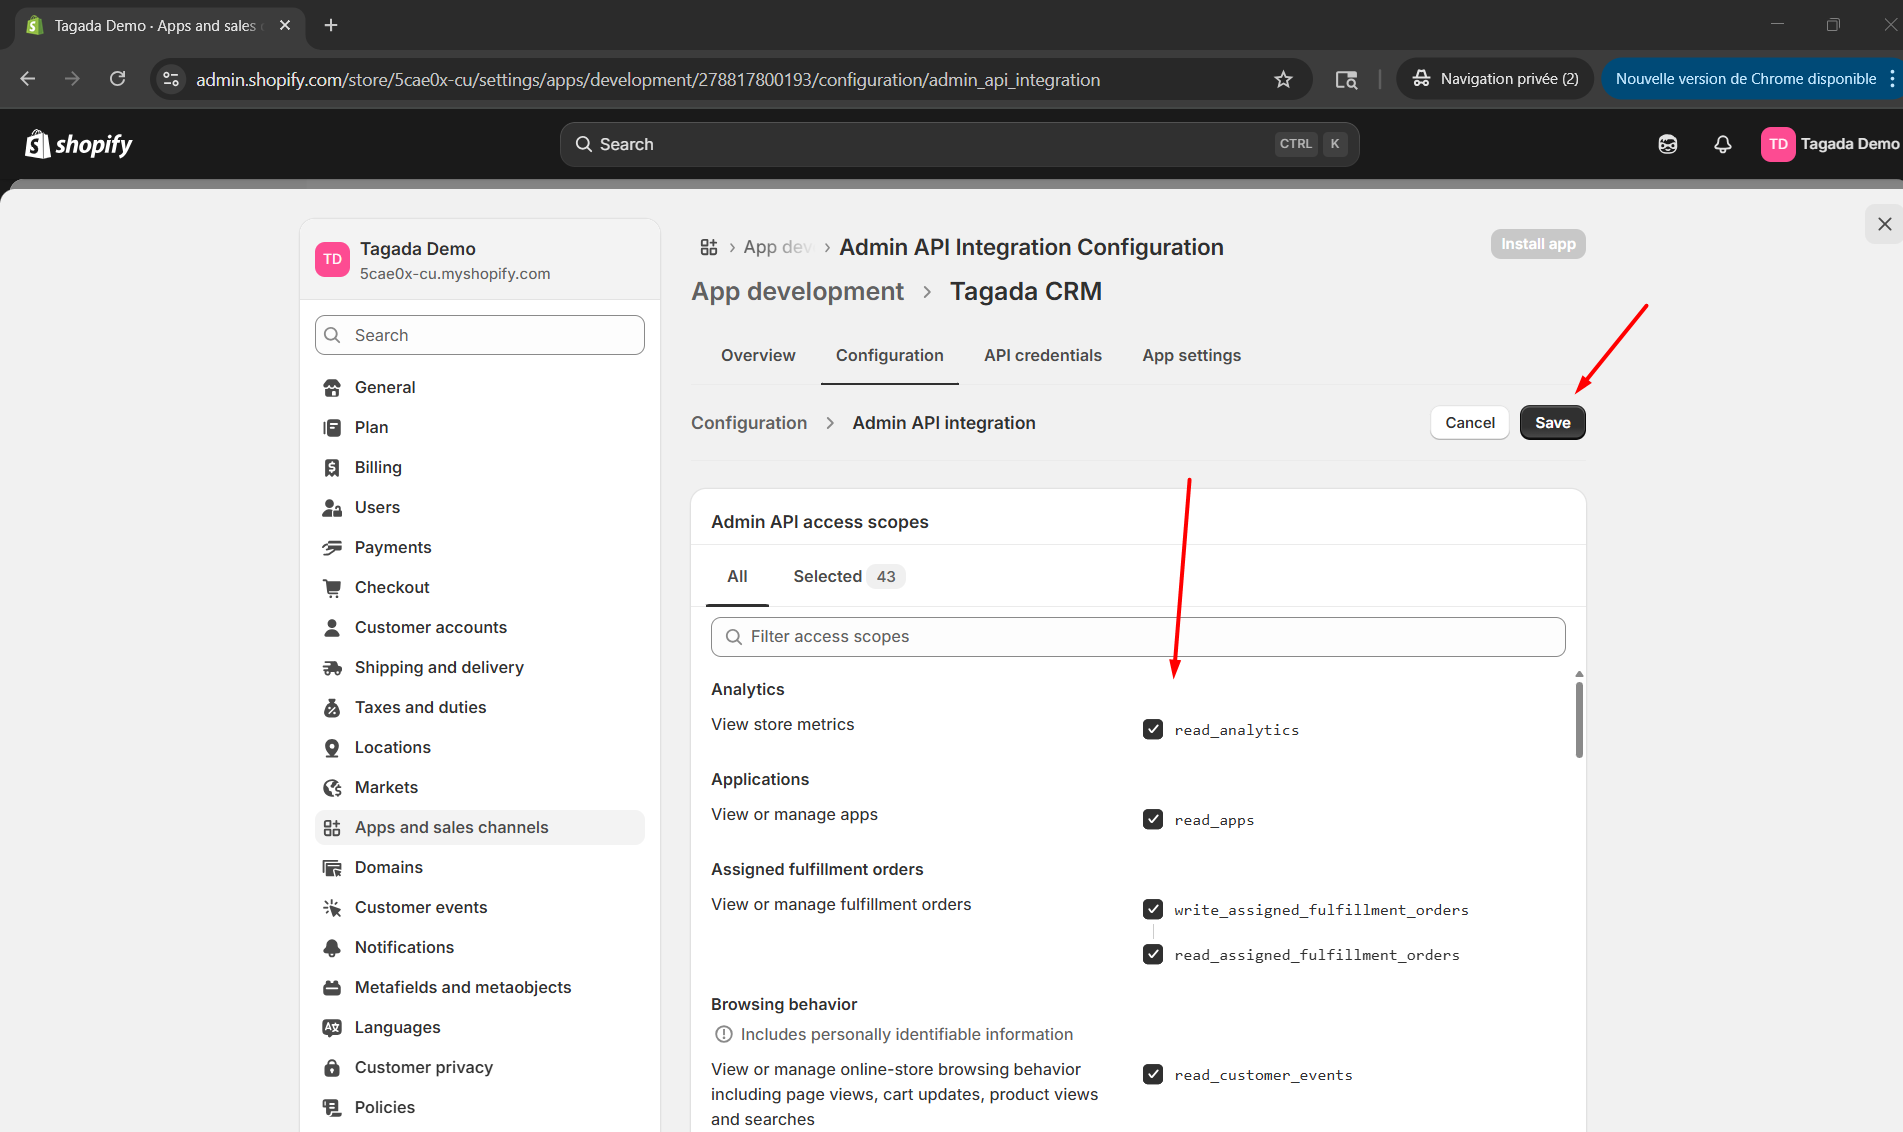Reload the page in Chrome
1903x1132 pixels.
tap(117, 79)
